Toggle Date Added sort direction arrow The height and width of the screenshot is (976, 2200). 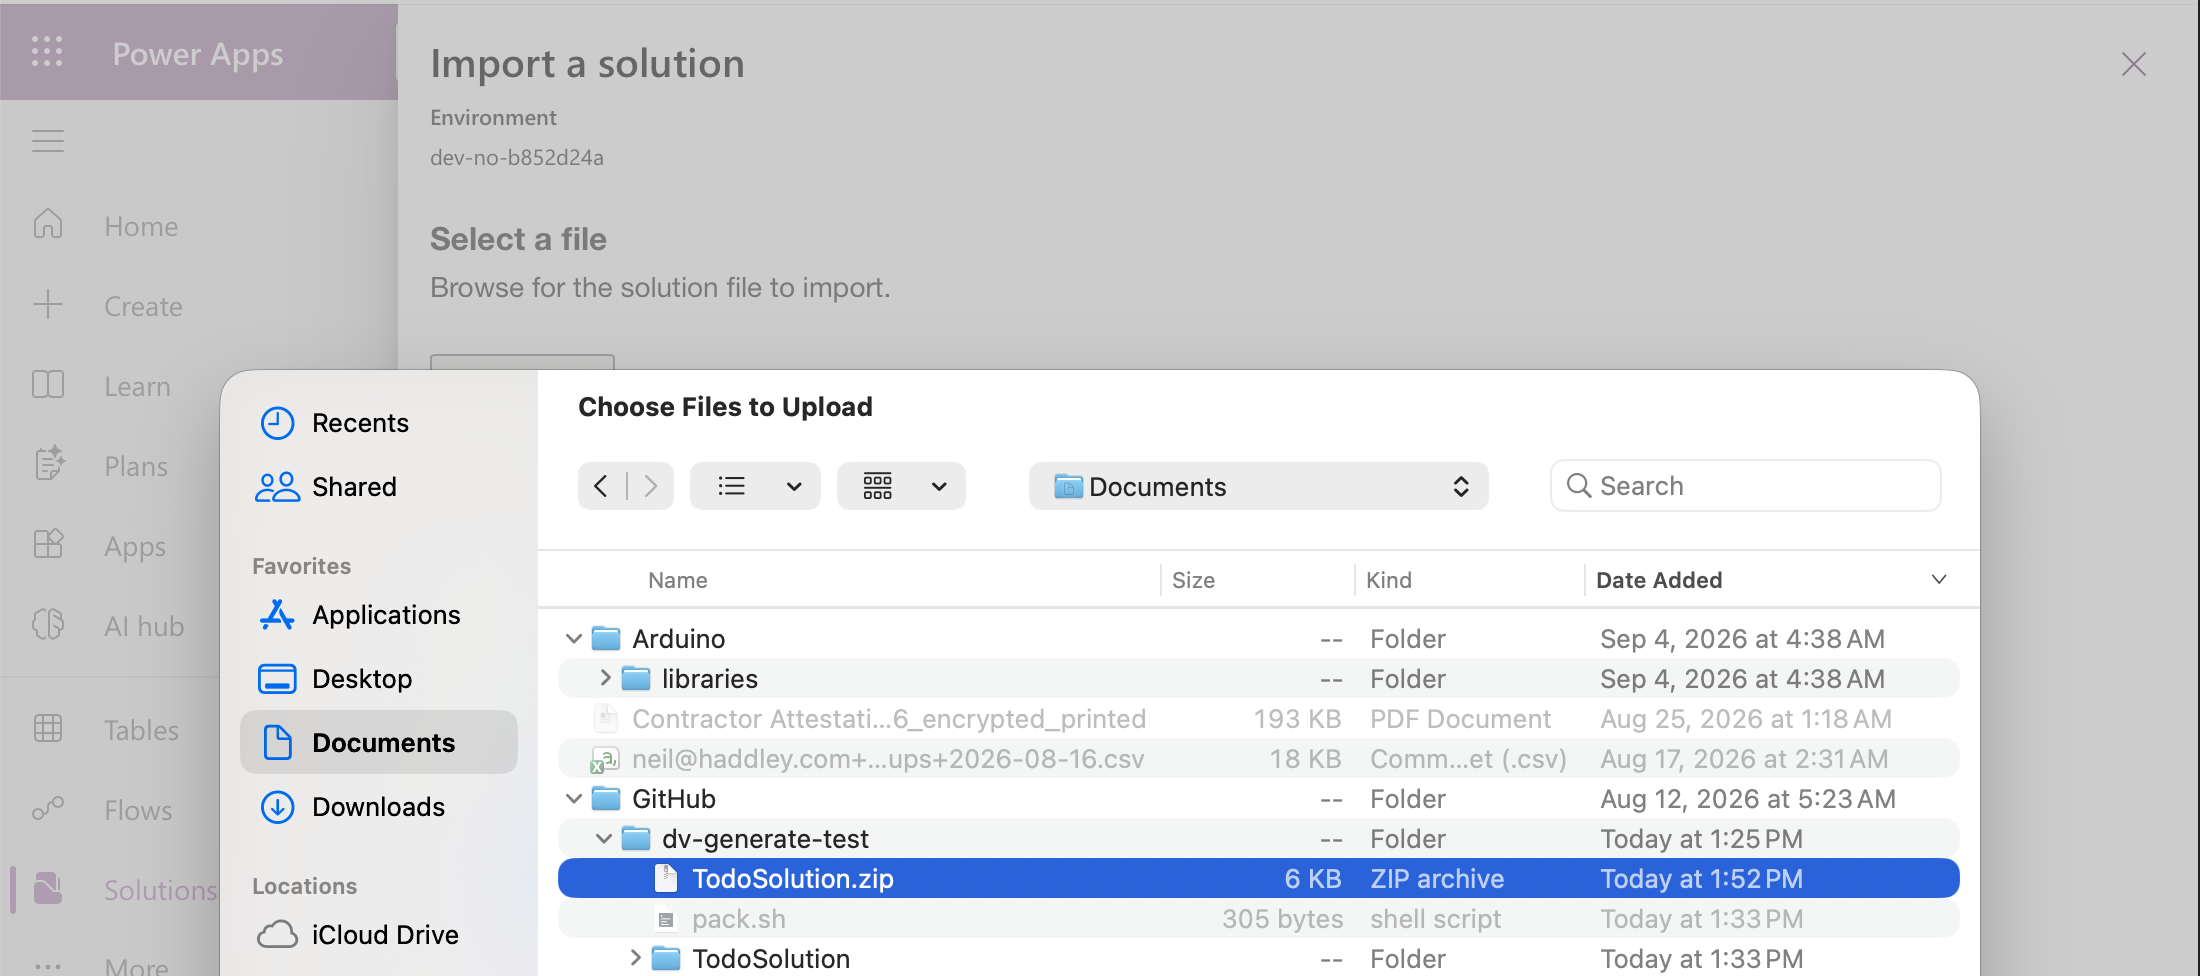pyautogui.click(x=1939, y=580)
